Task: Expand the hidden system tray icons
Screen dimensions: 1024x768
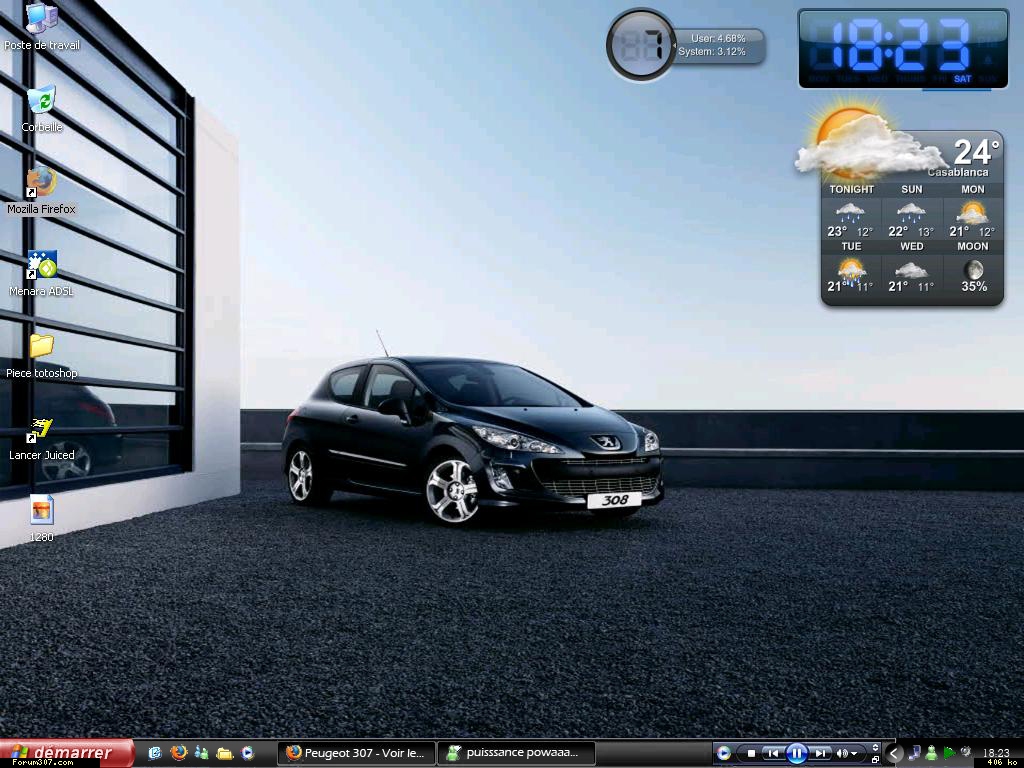Action: click(x=894, y=754)
